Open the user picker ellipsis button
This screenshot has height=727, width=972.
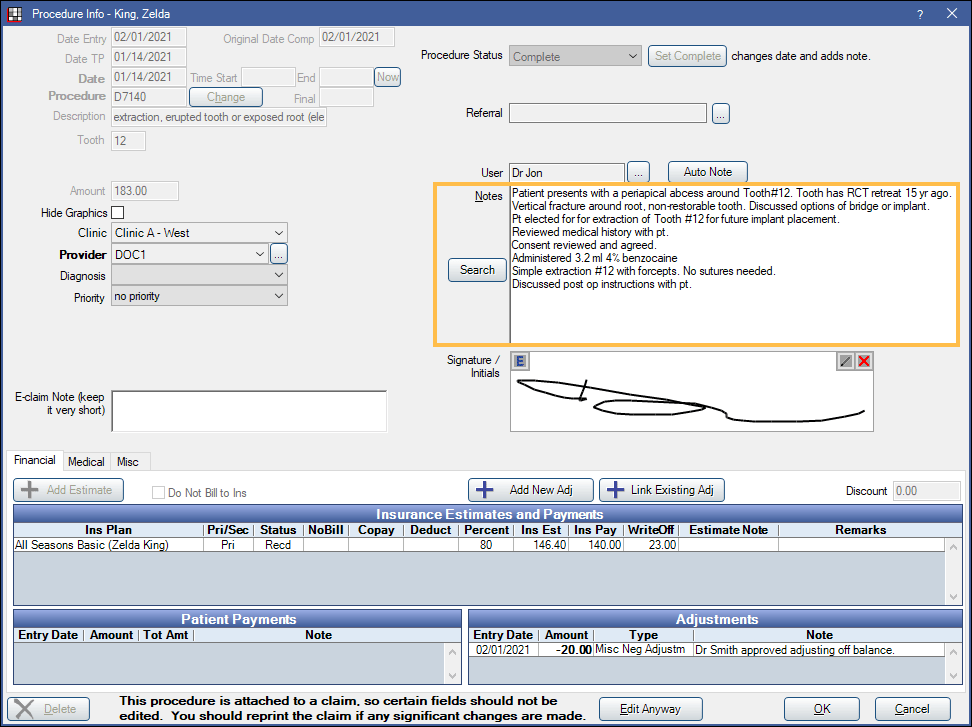pyautogui.click(x=639, y=172)
